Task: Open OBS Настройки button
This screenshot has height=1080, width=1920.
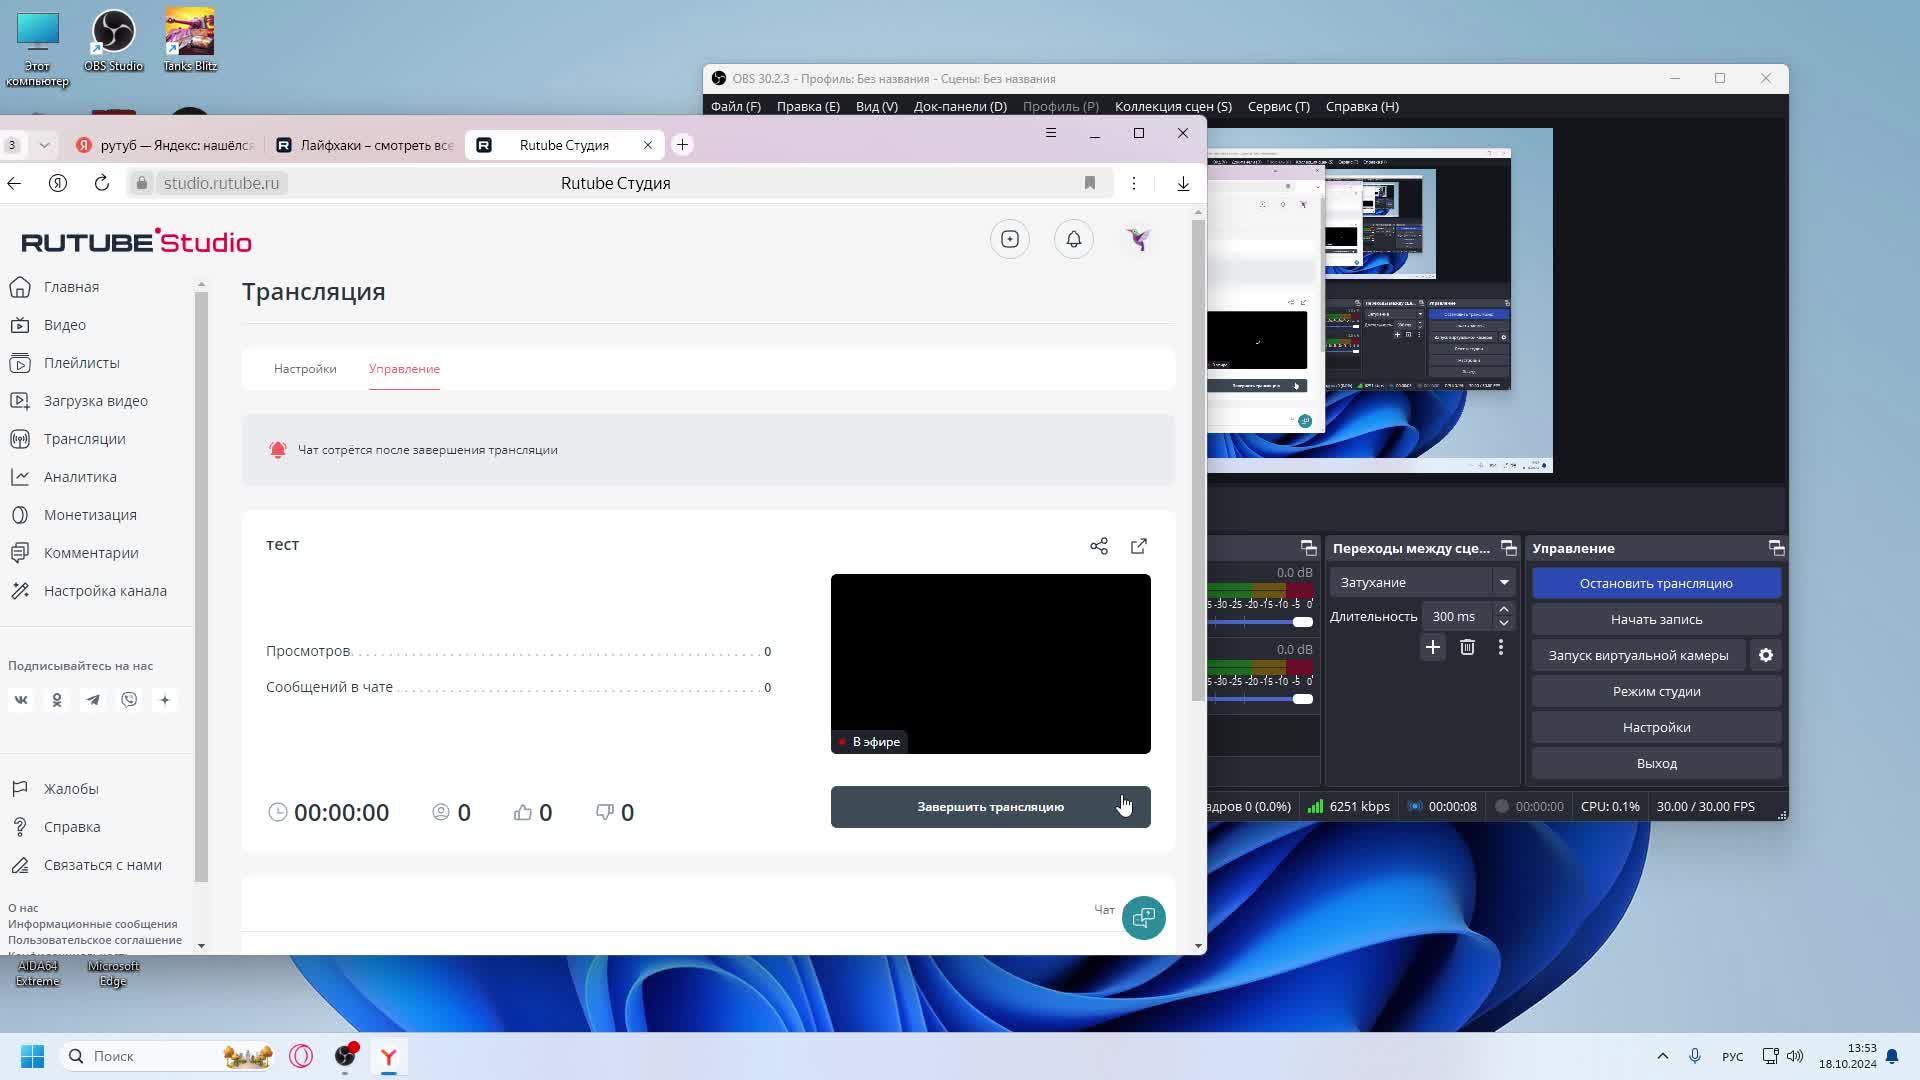Action: [1656, 727]
